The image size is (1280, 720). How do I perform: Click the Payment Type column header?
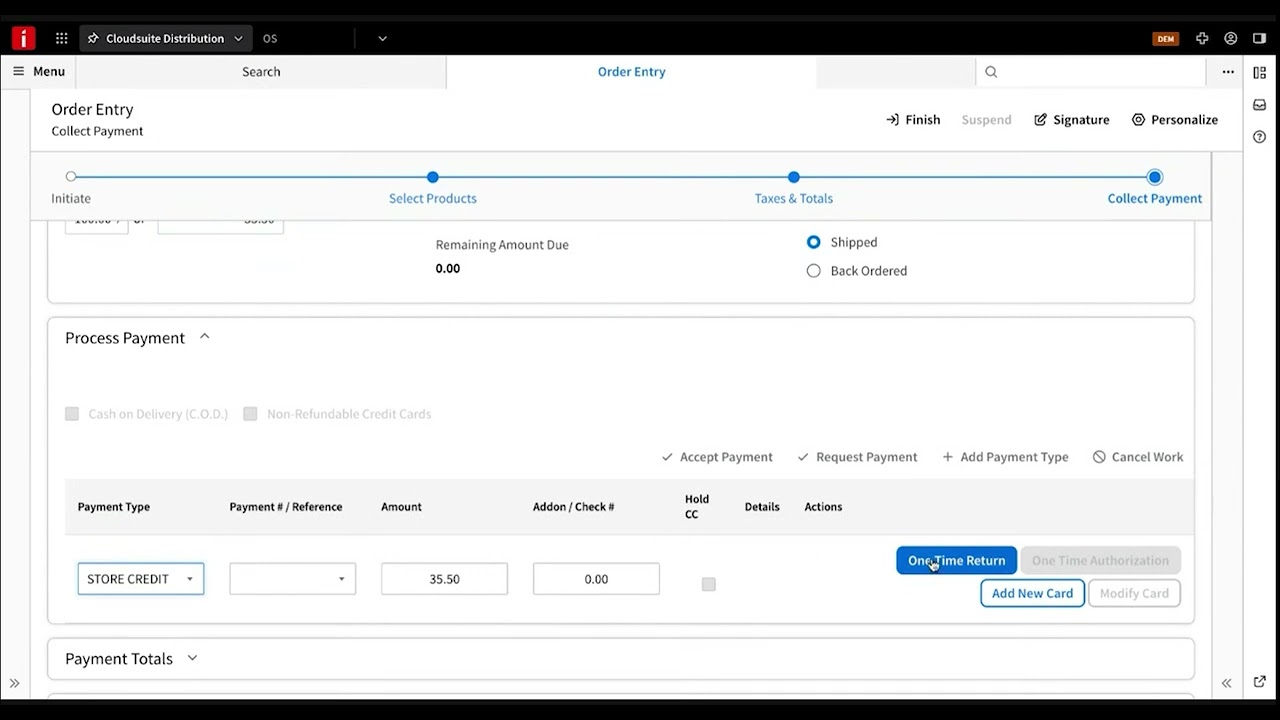click(114, 507)
